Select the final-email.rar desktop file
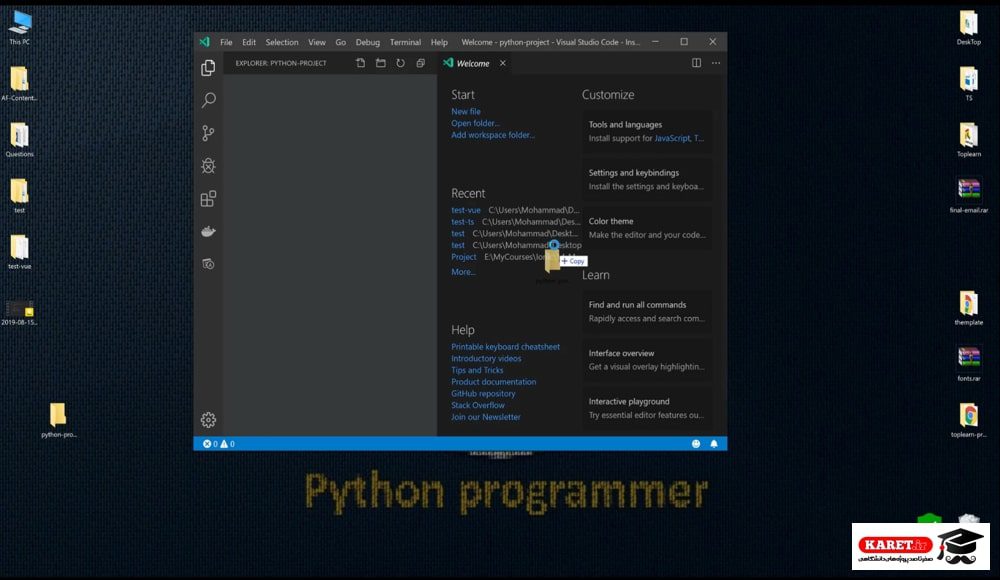The height and width of the screenshot is (580, 1000). coord(968,196)
